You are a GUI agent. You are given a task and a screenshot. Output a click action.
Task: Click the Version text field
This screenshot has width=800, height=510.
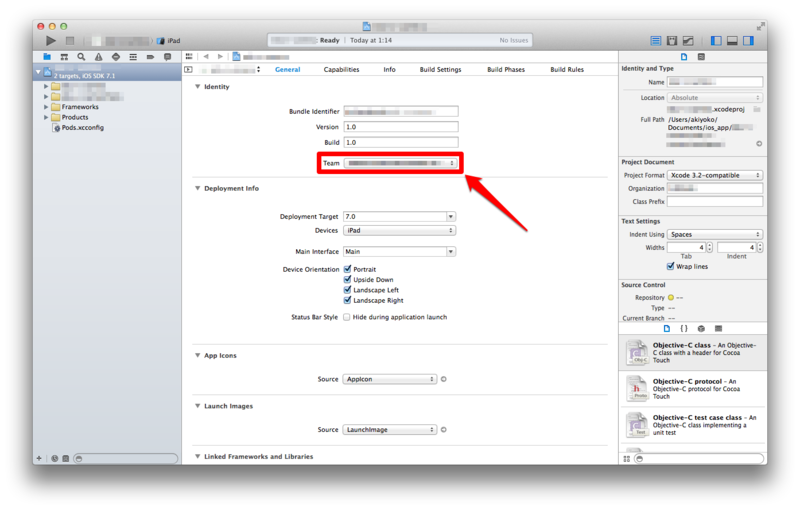[x=401, y=126]
